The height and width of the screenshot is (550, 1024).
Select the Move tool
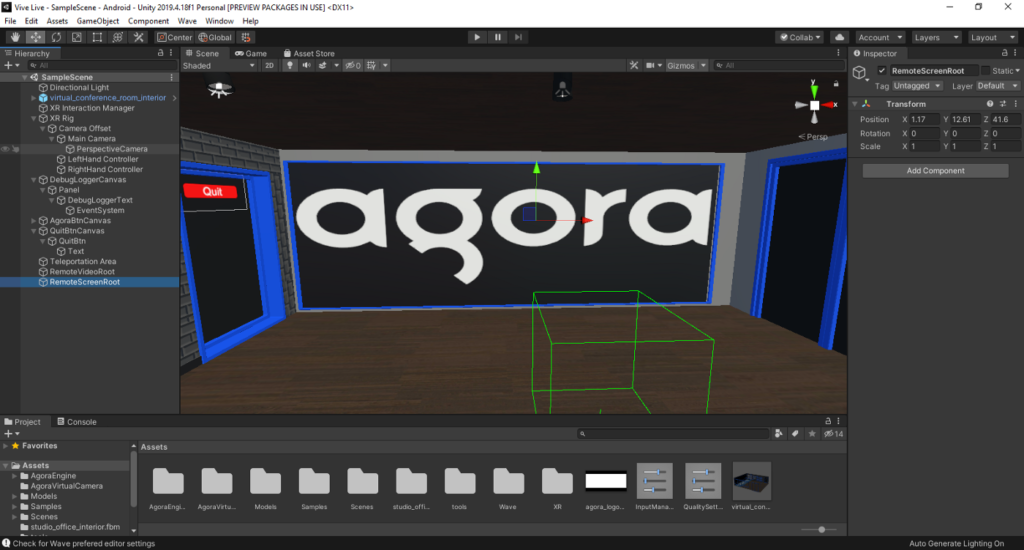coord(35,37)
